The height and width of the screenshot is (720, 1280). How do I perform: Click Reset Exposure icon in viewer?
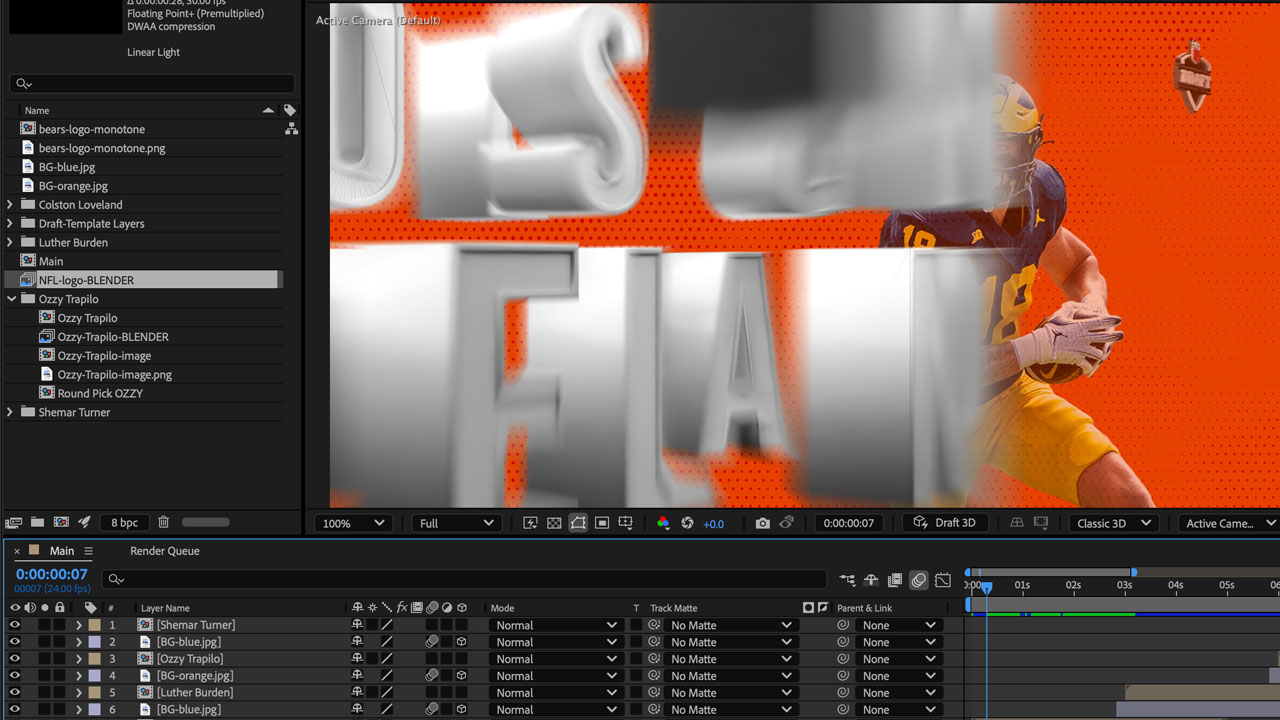pos(687,523)
